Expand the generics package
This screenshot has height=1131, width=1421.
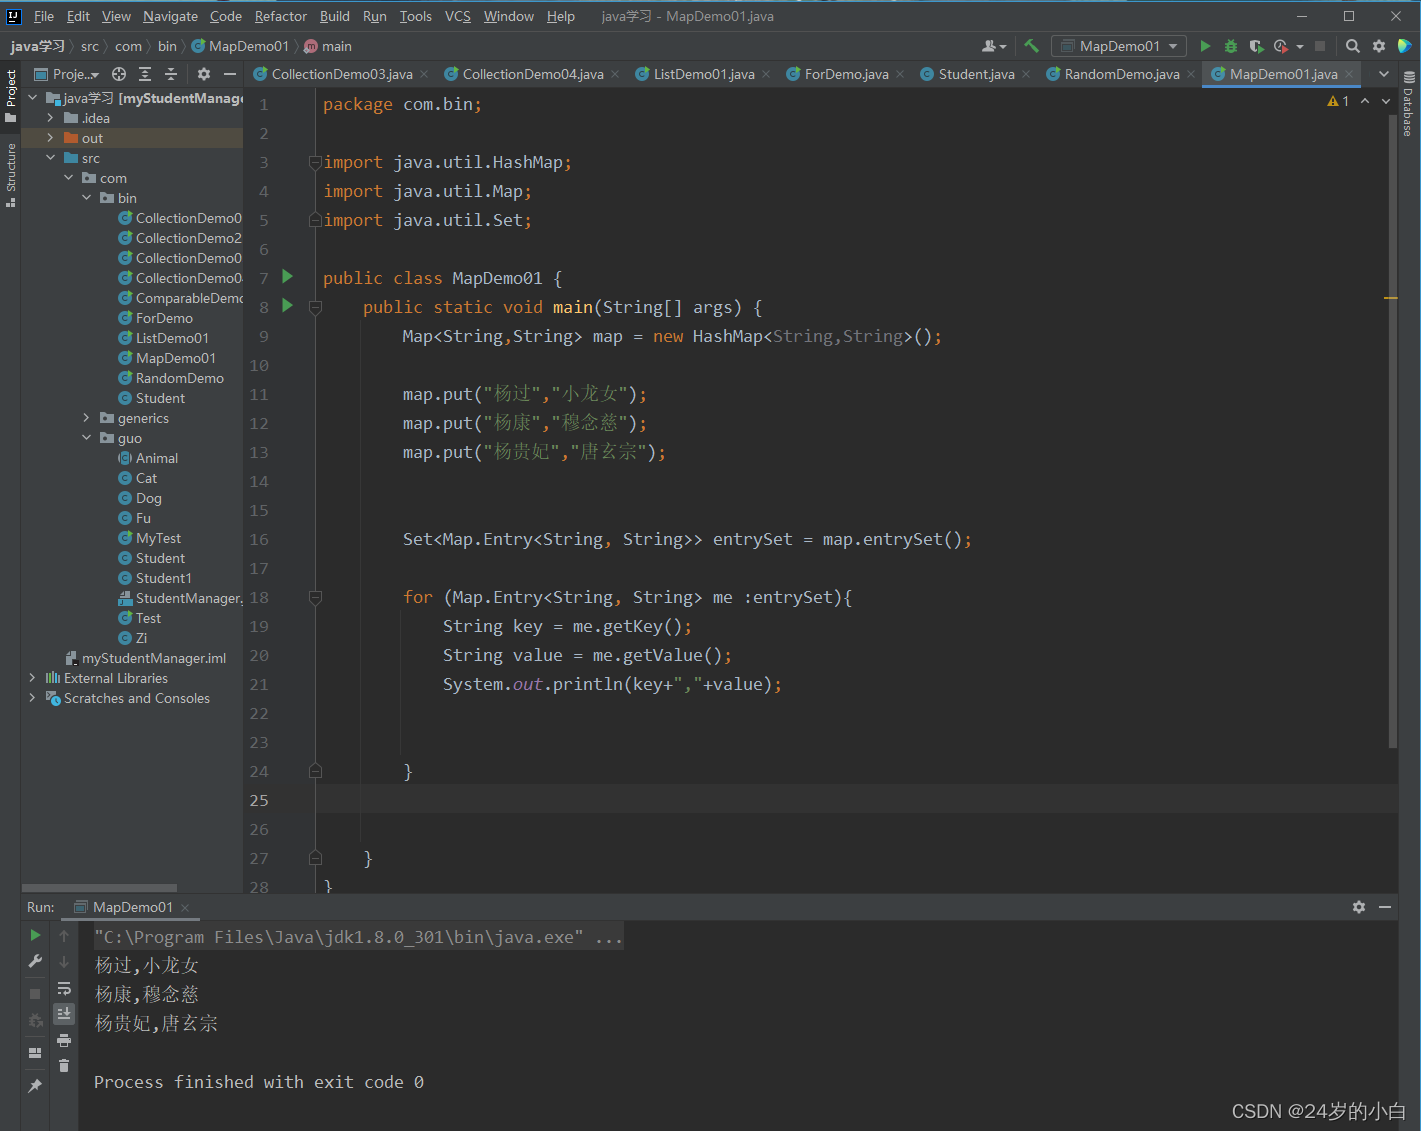[x=86, y=418]
